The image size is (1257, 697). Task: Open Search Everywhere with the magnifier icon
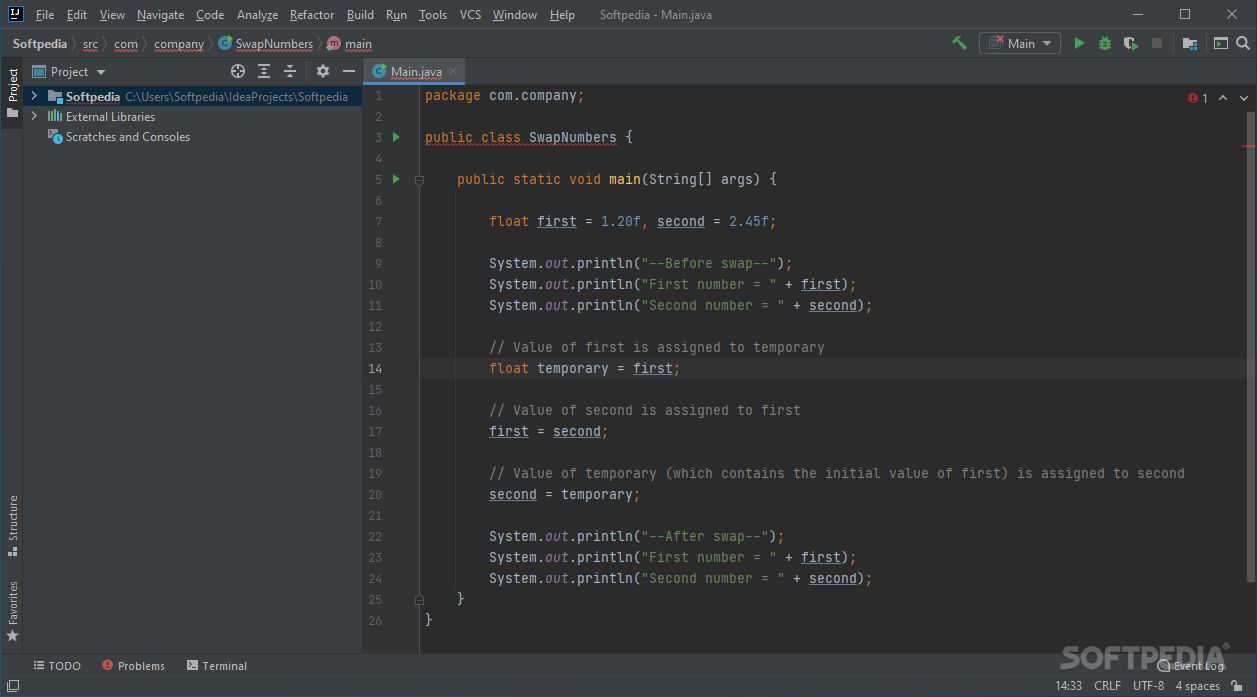click(x=1242, y=43)
